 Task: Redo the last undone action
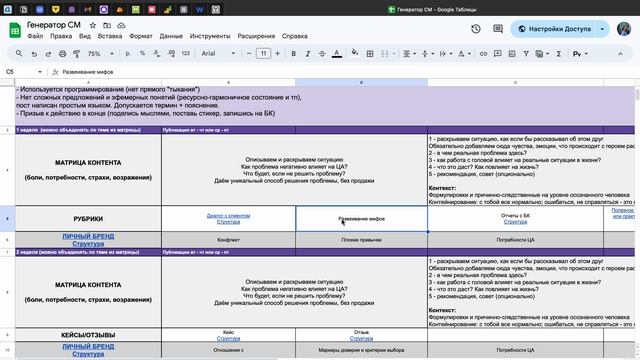click(x=48, y=54)
